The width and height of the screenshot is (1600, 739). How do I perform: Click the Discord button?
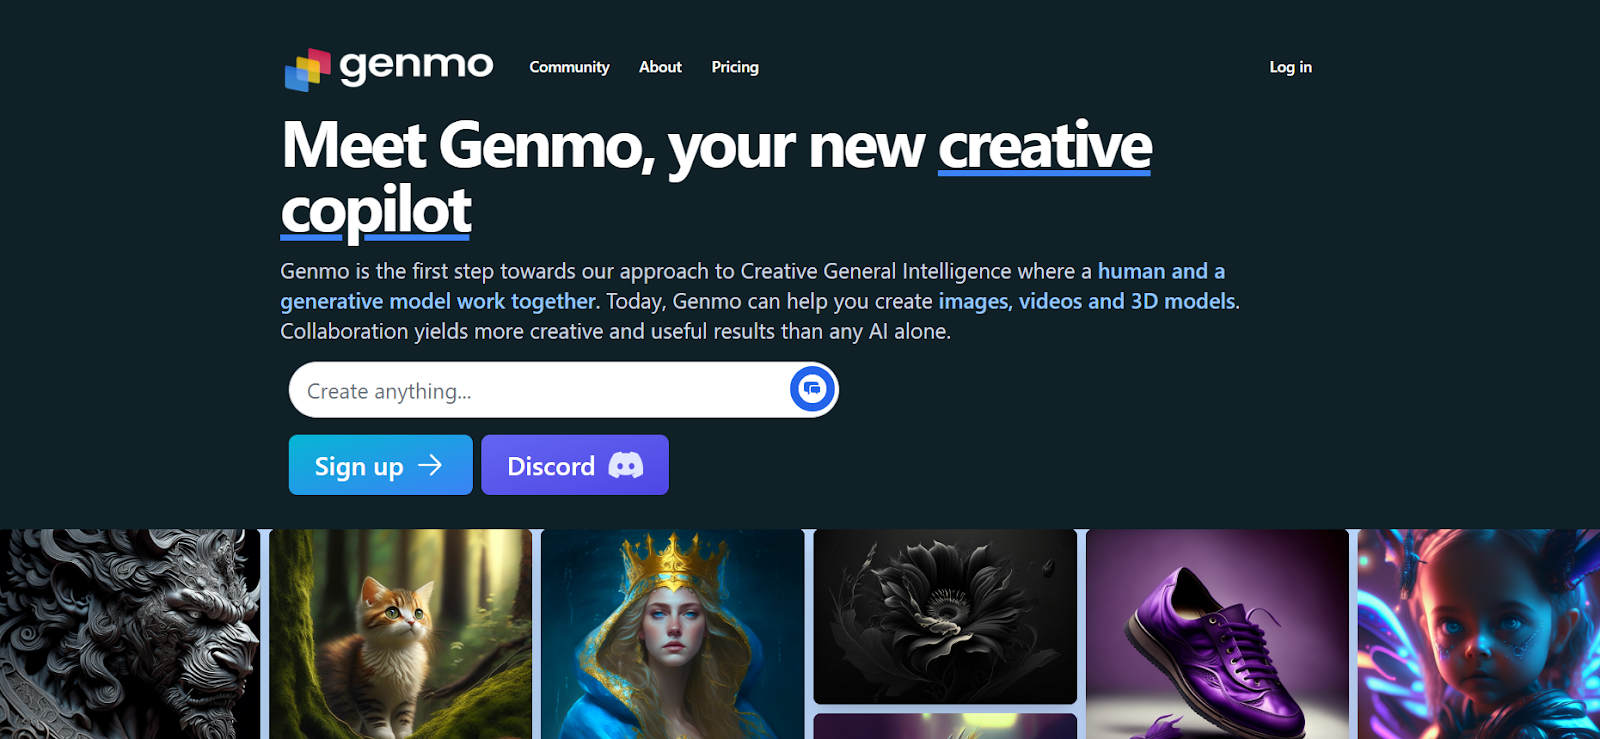[x=575, y=465]
